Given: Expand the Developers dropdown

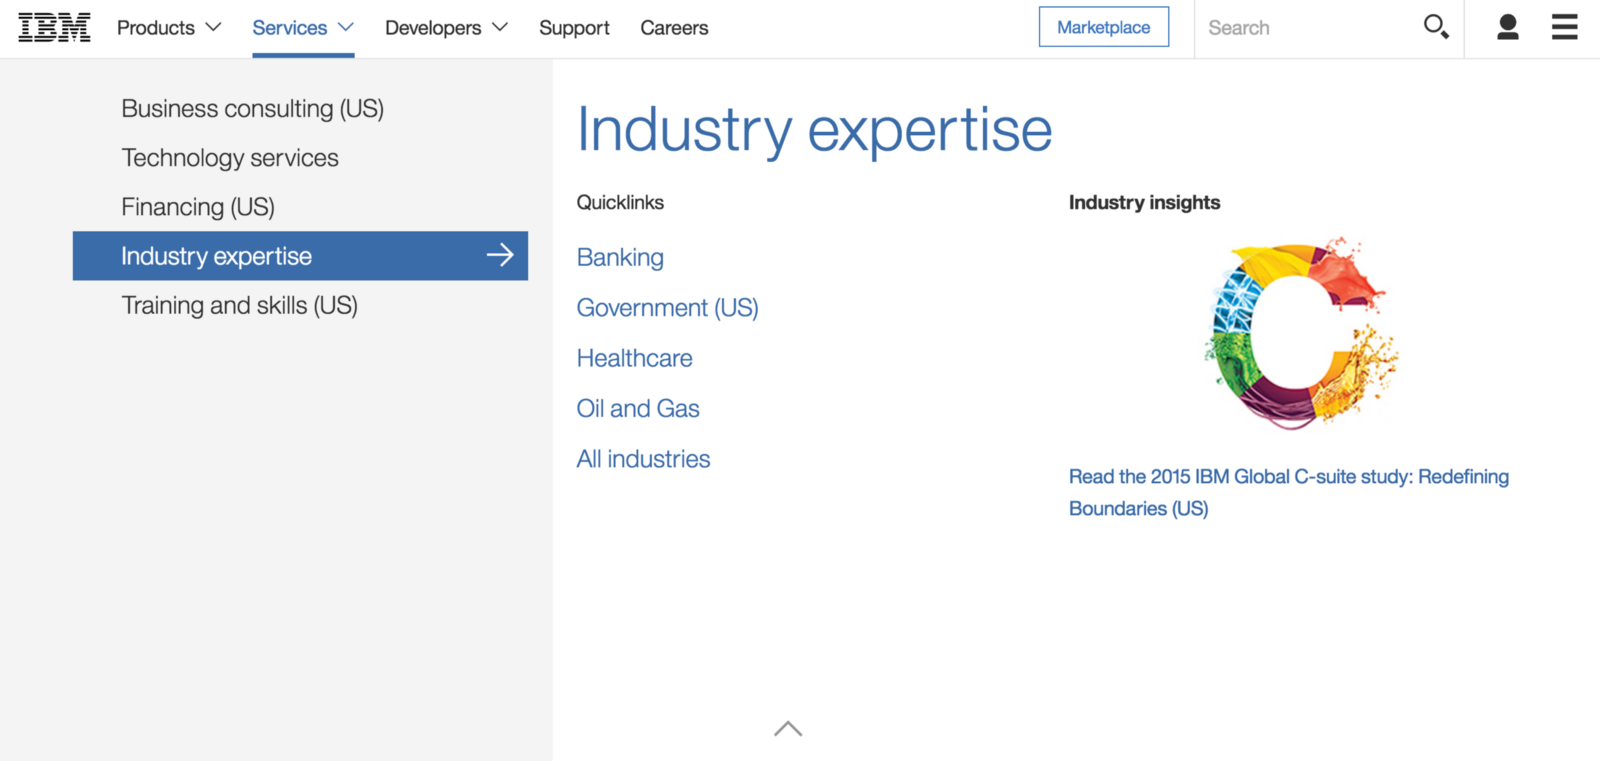Looking at the screenshot, I should click(x=446, y=28).
